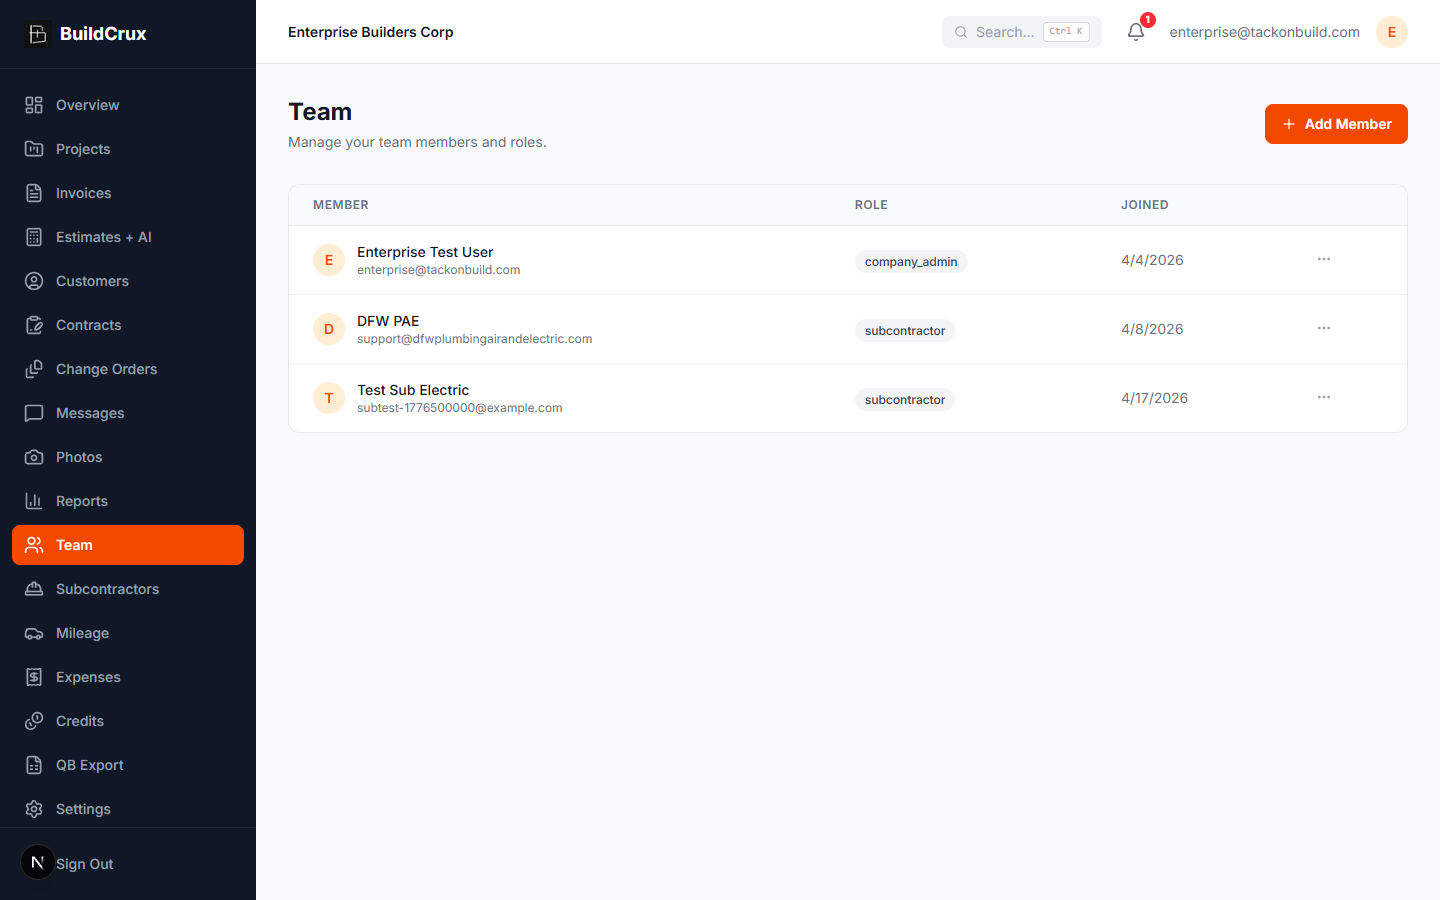This screenshot has width=1440, height=900.
Task: Open the Expenses page
Action: pyautogui.click(x=128, y=677)
